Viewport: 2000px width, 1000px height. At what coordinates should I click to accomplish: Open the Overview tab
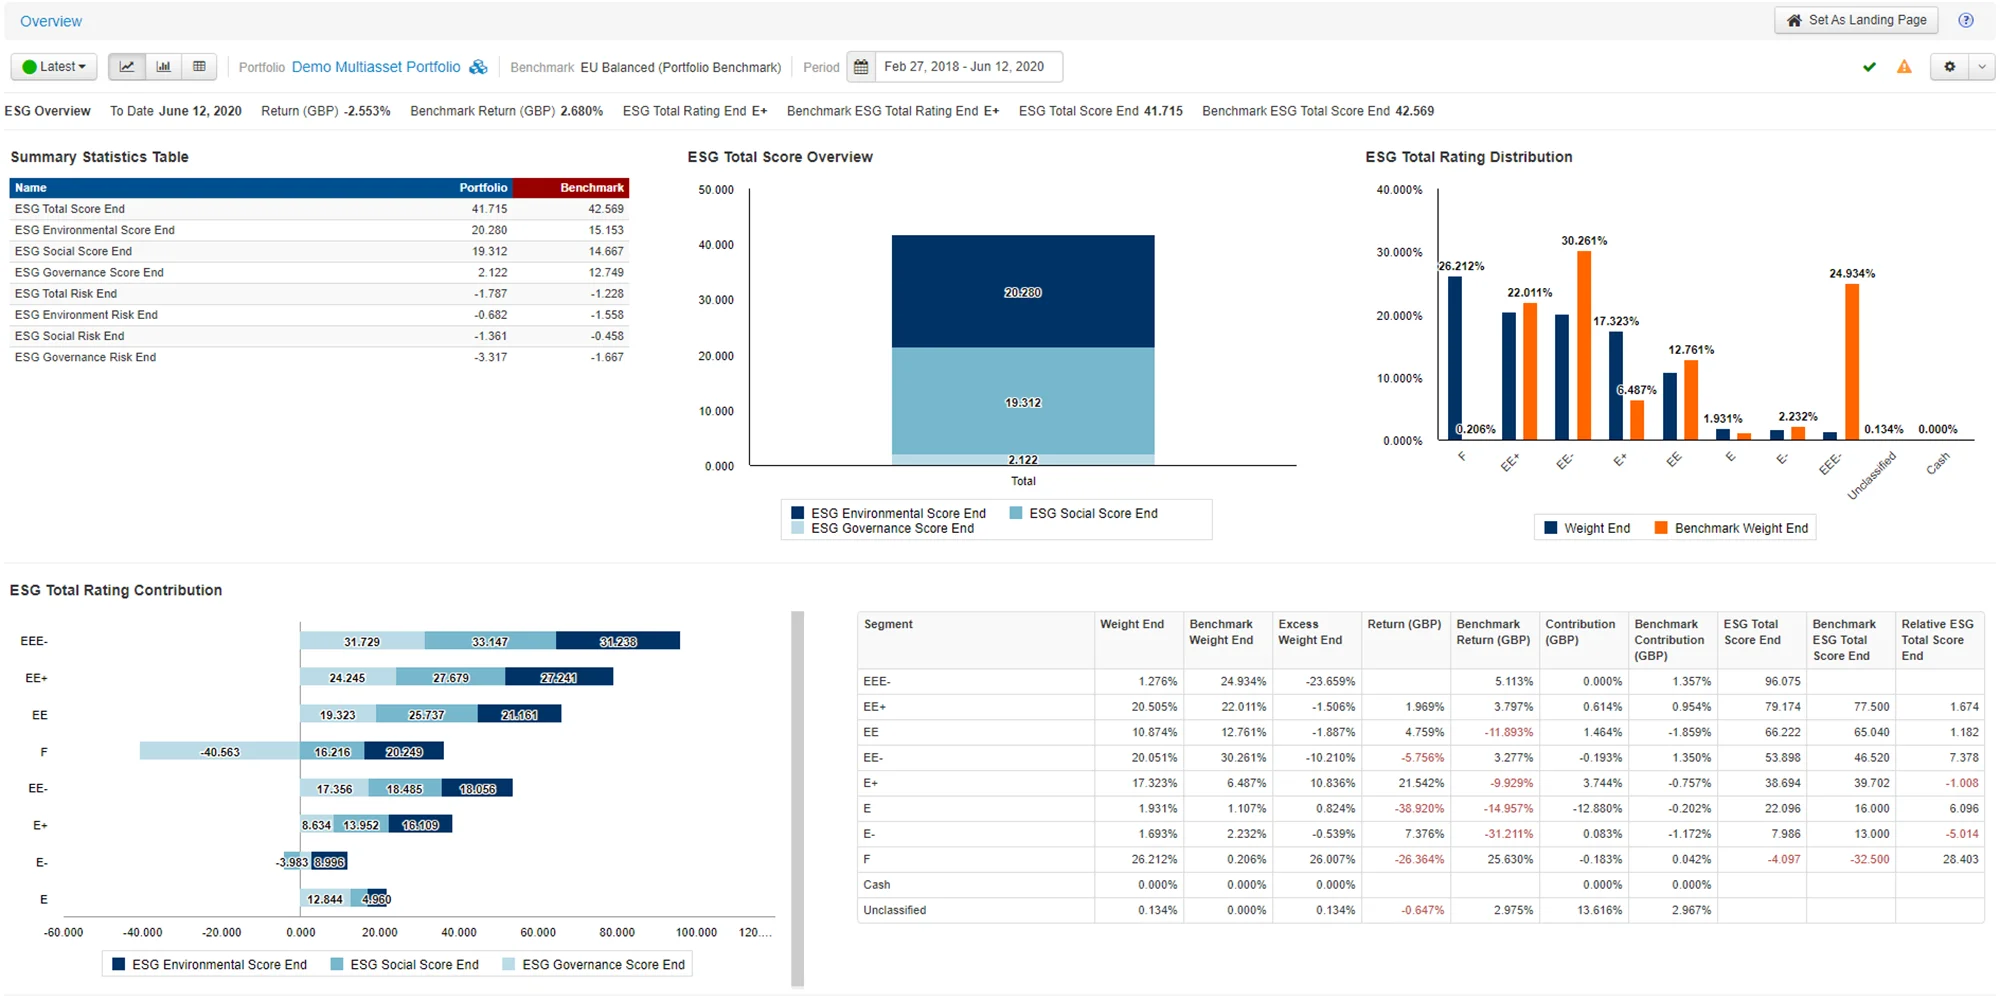(x=51, y=21)
